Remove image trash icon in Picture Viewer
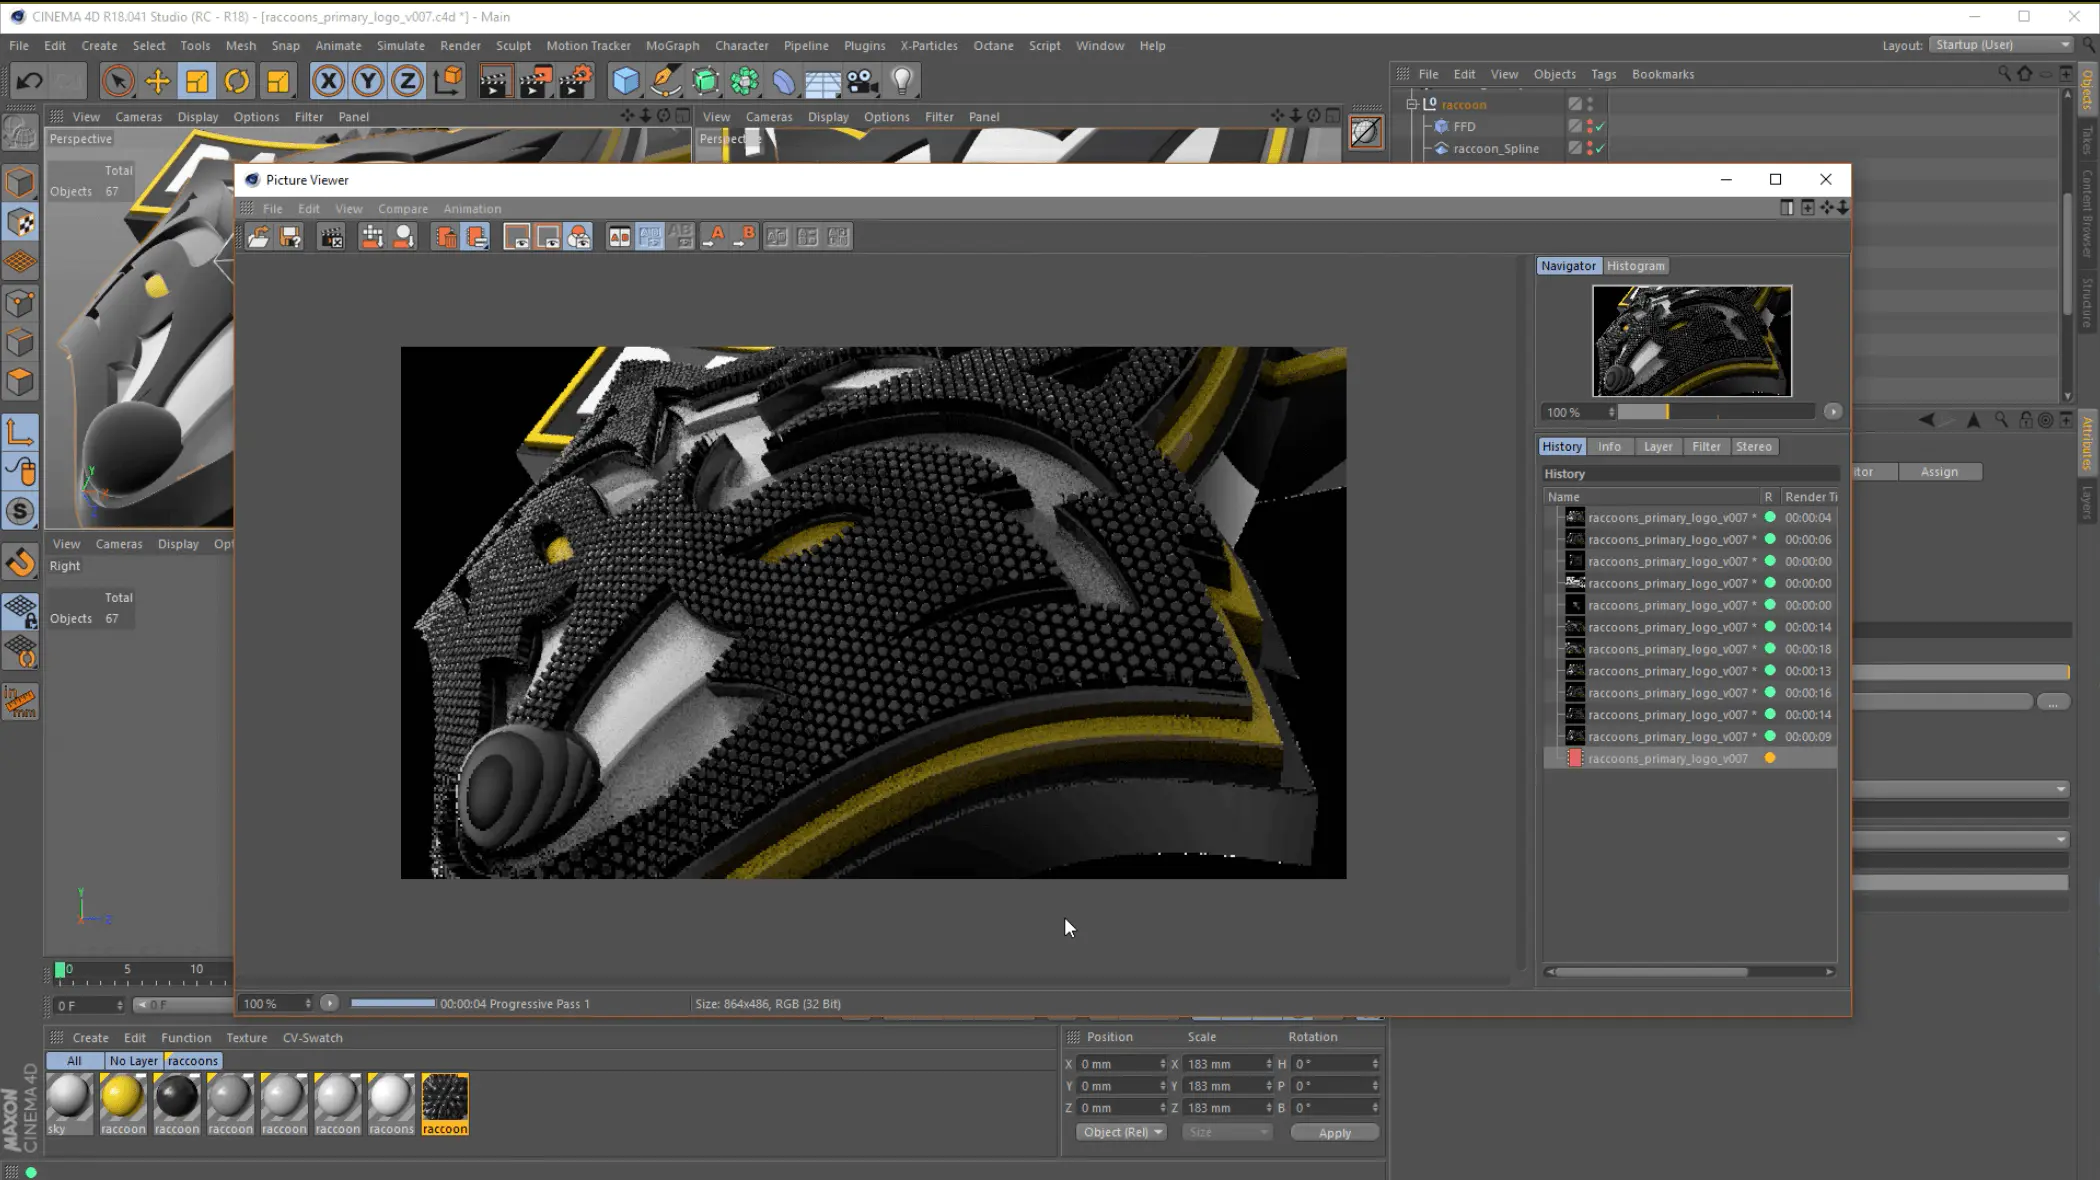This screenshot has width=2100, height=1180. [446, 237]
